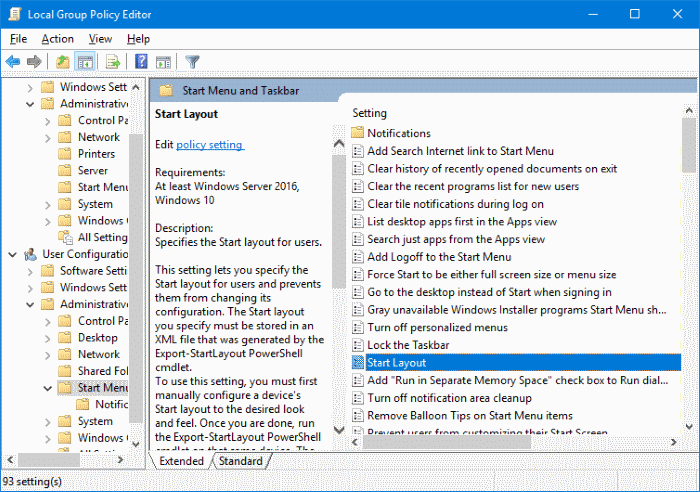
Task: Click the Server folder icon in the tree
Action: pos(65,170)
